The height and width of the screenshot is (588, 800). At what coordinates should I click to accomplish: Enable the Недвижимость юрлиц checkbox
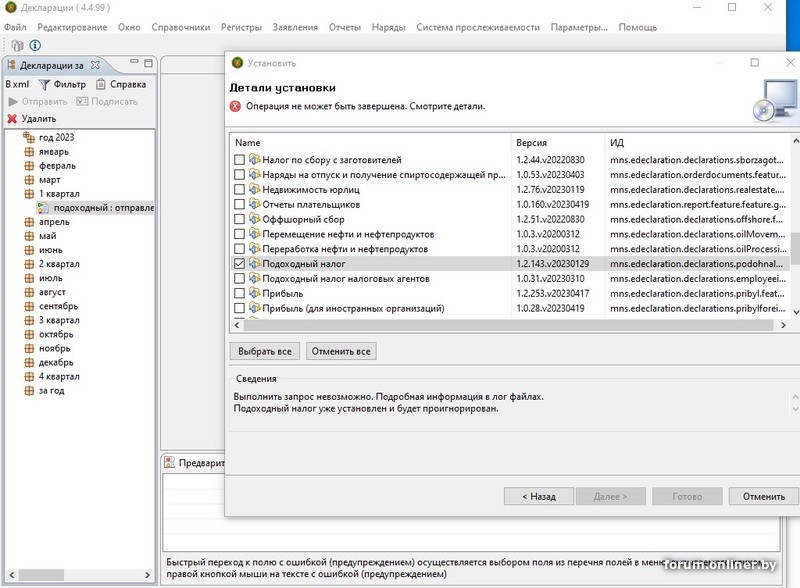(x=239, y=189)
